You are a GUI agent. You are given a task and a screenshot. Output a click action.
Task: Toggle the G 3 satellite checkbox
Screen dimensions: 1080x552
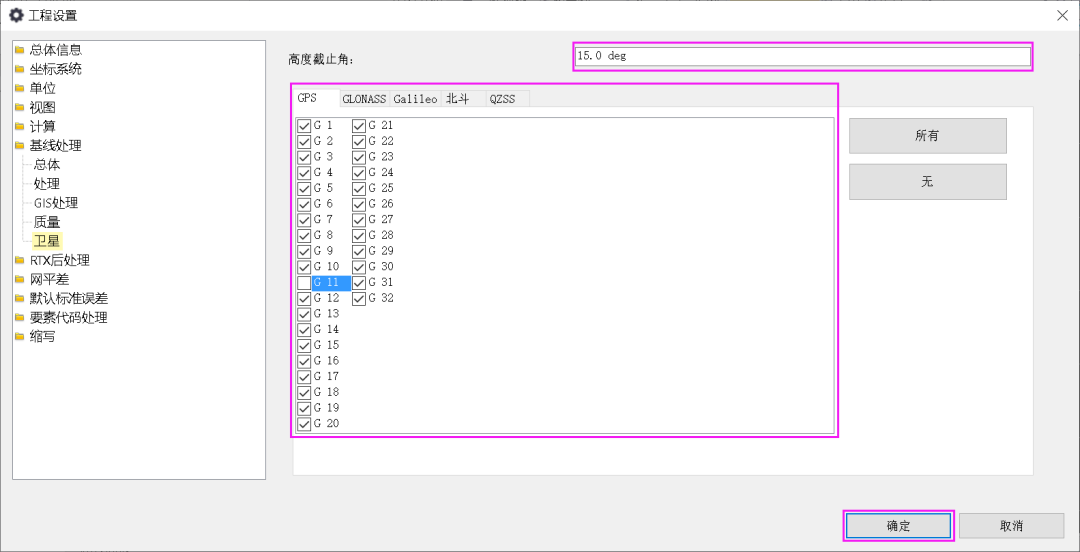click(x=304, y=156)
